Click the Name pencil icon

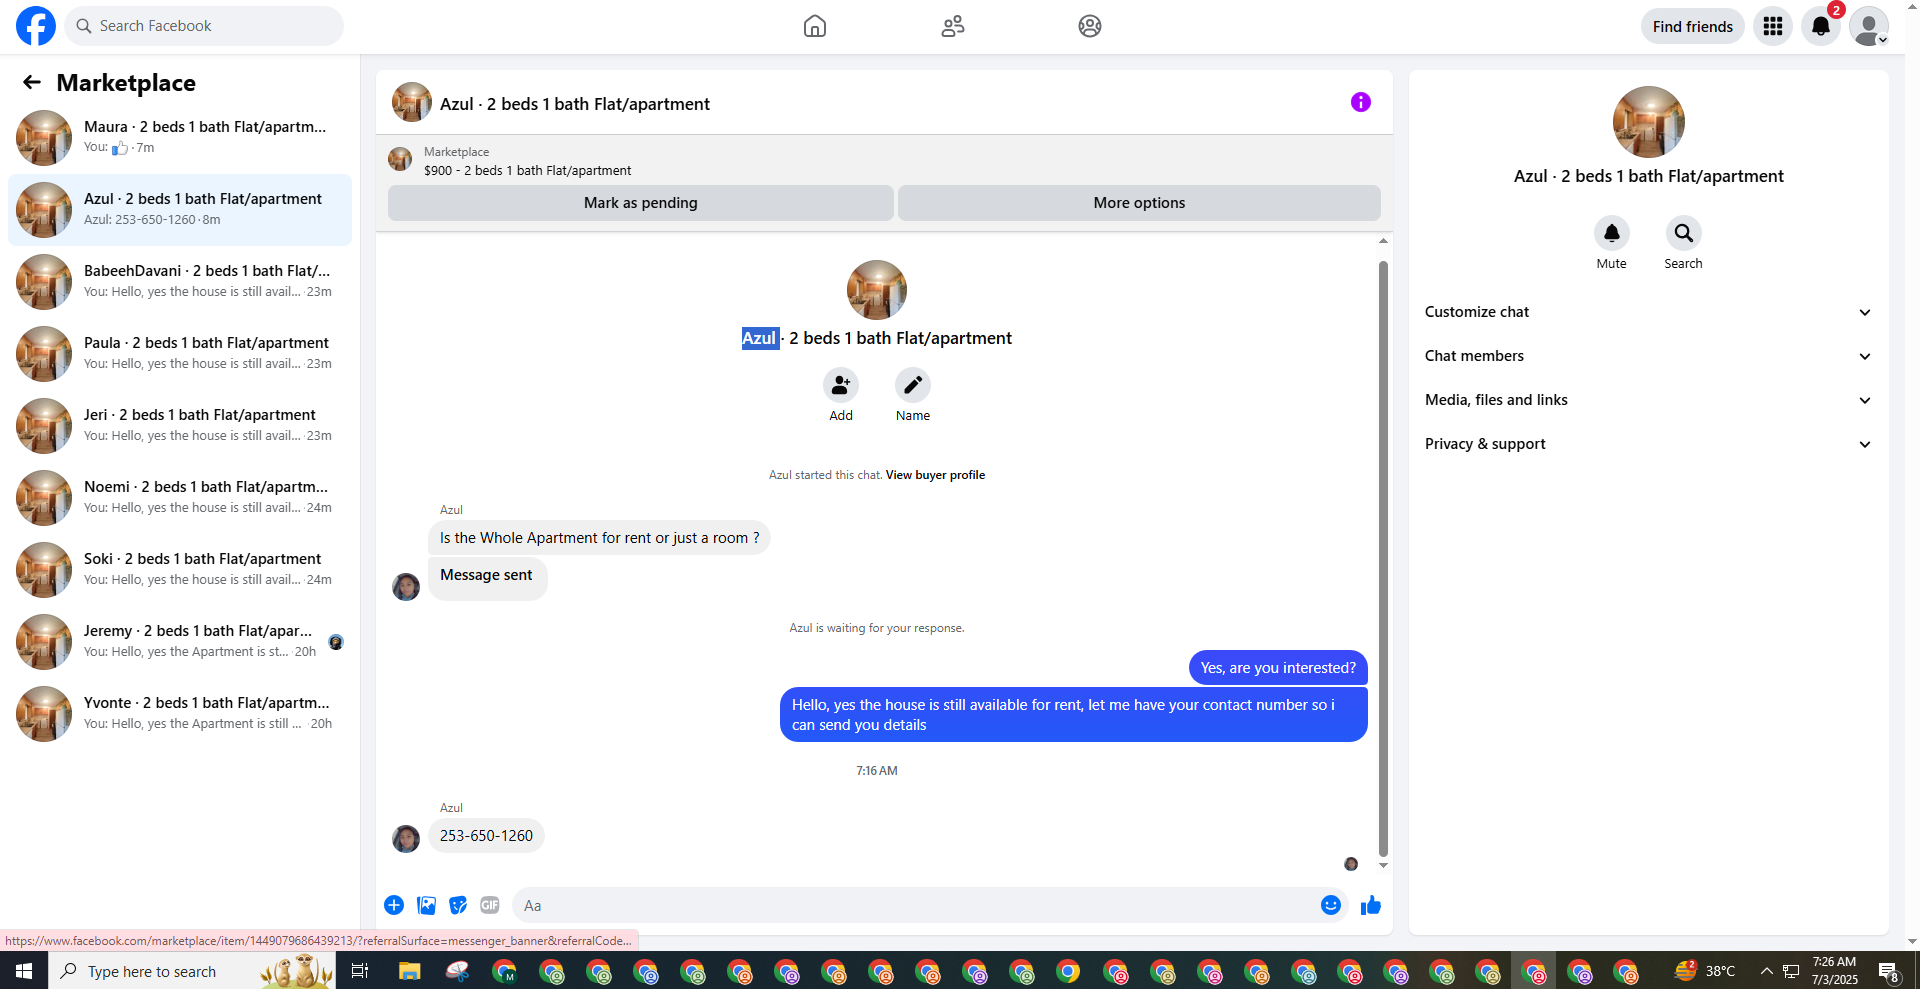click(x=913, y=385)
